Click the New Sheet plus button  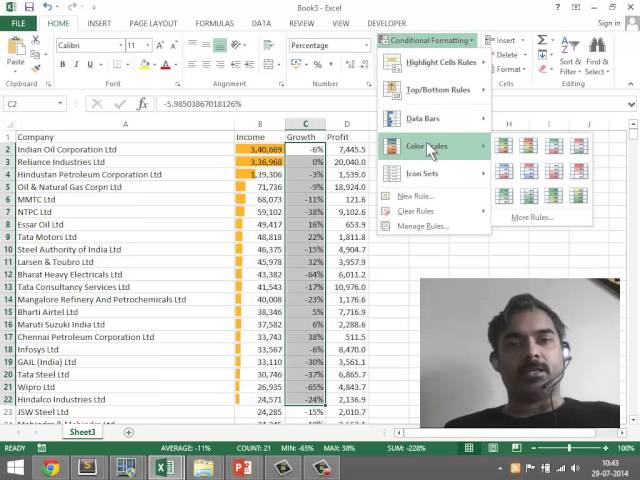[x=129, y=432]
